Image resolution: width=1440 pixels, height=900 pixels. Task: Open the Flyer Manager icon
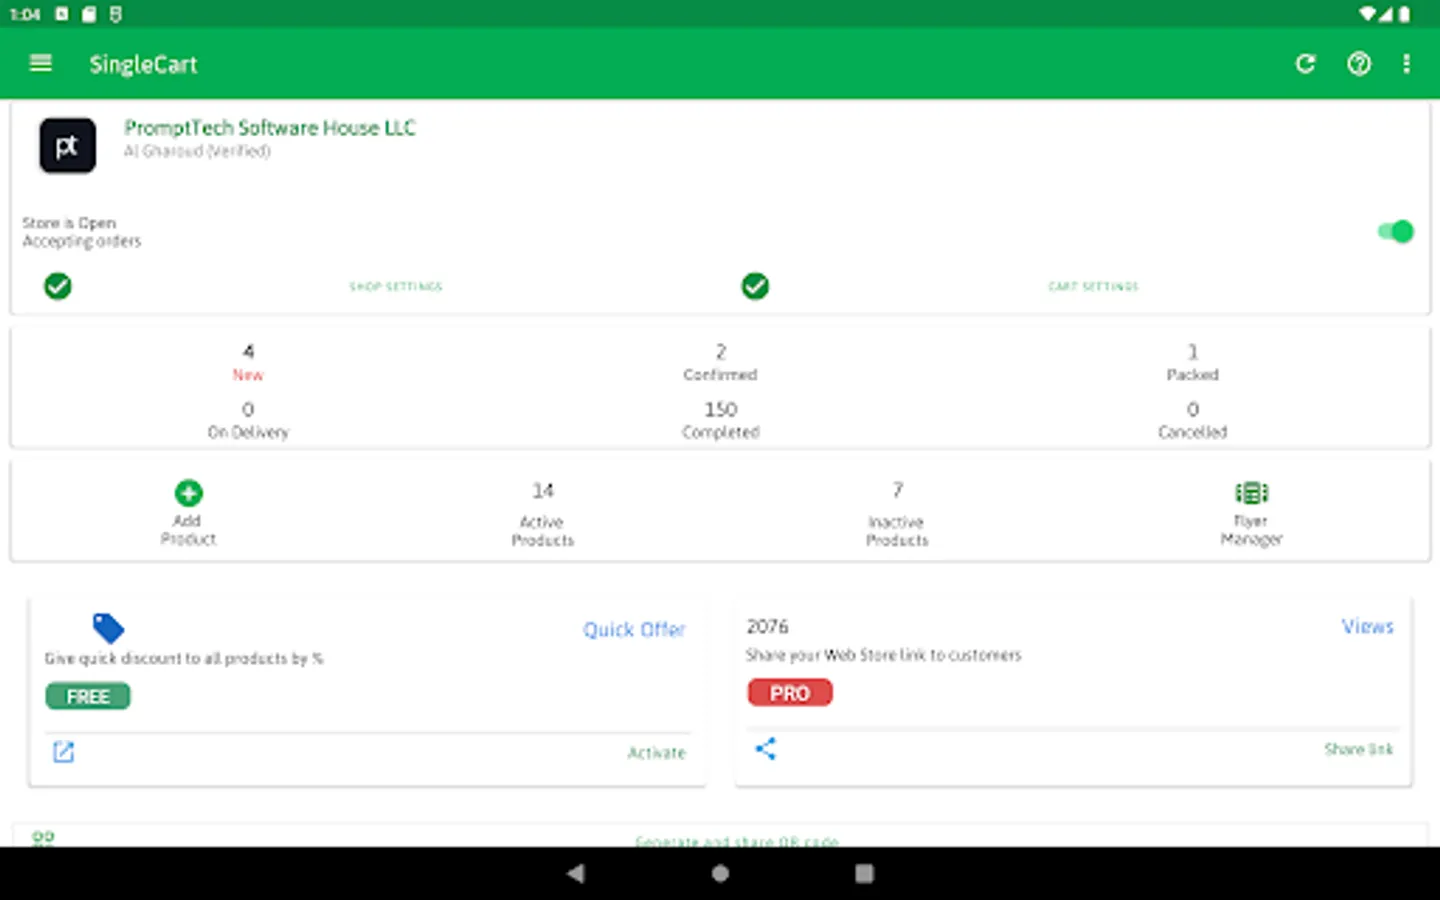1251,492
